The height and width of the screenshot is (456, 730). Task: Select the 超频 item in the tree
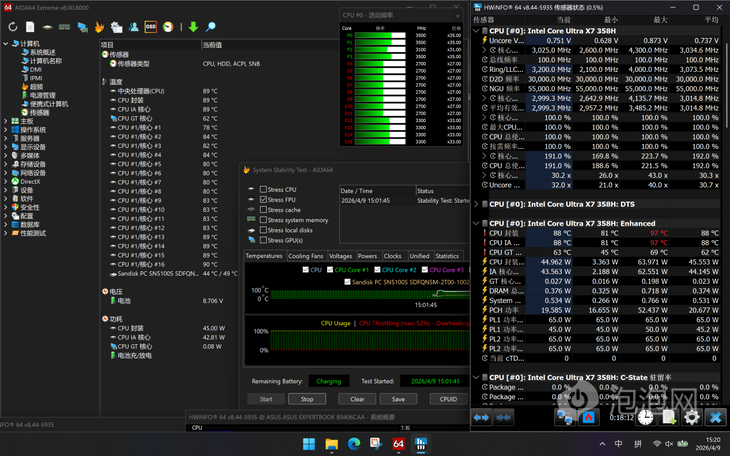point(36,87)
